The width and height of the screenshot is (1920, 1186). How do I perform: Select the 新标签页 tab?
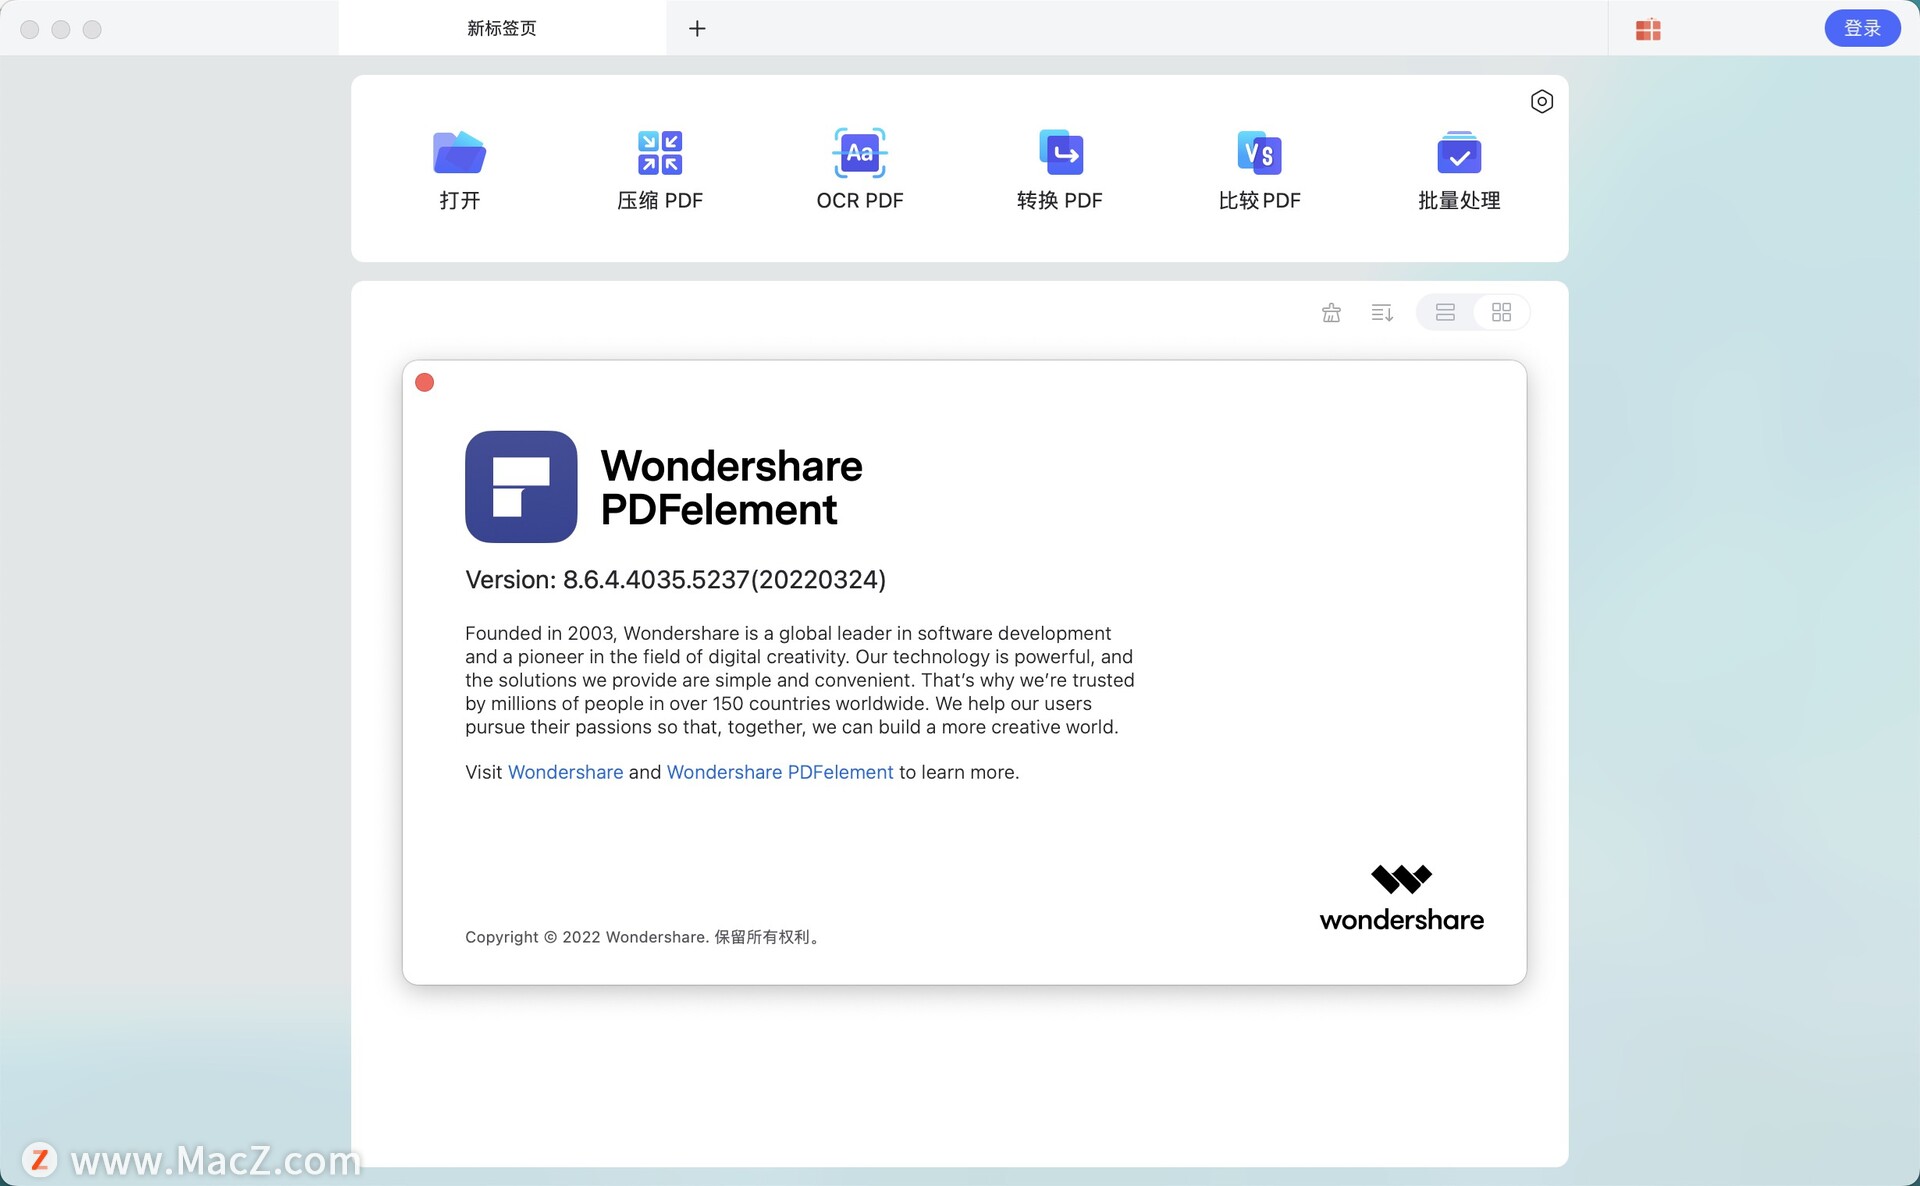click(502, 28)
